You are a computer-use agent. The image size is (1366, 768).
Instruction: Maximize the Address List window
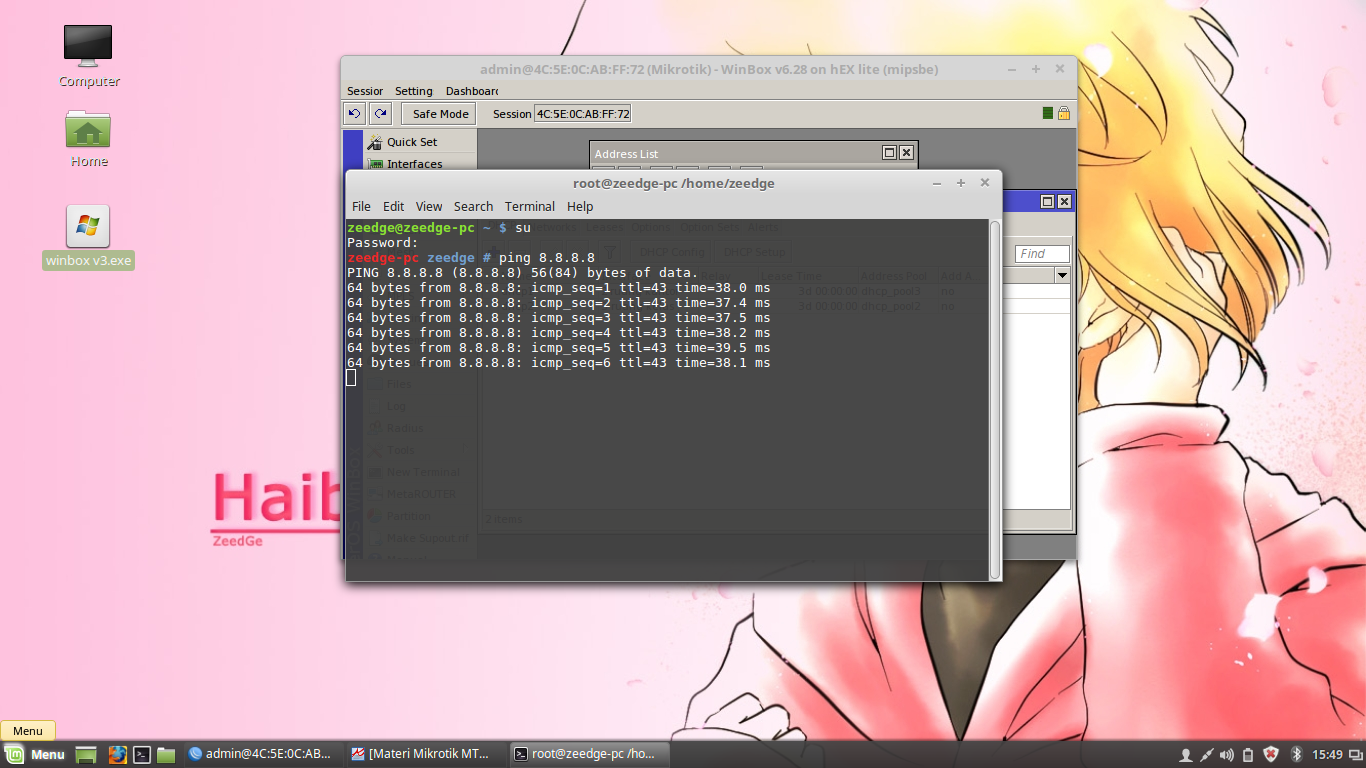click(x=889, y=153)
